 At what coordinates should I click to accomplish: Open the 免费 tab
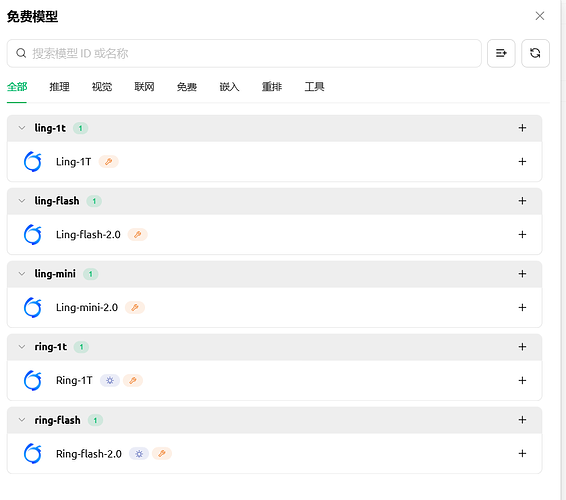pos(187,87)
